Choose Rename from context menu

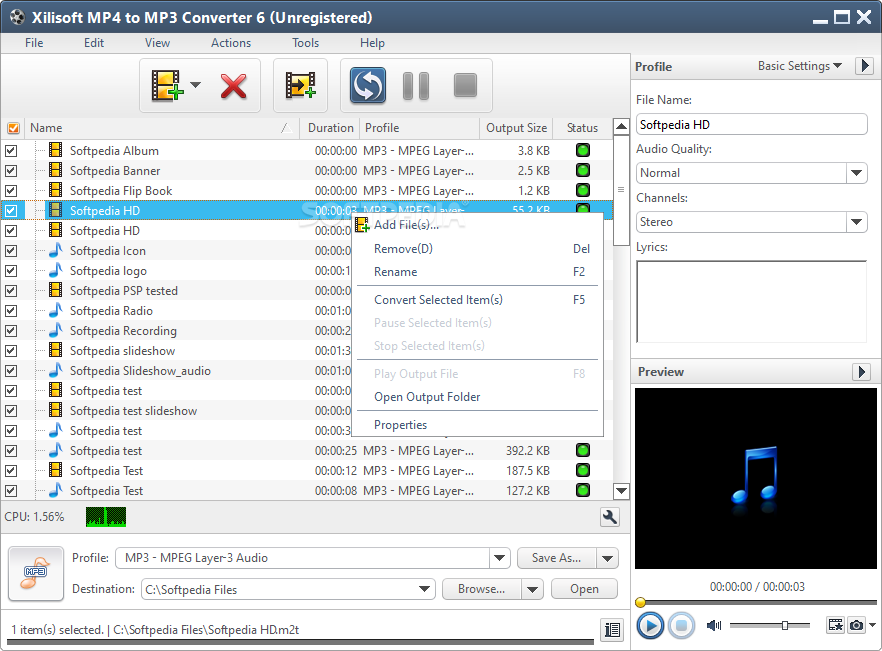point(478,272)
